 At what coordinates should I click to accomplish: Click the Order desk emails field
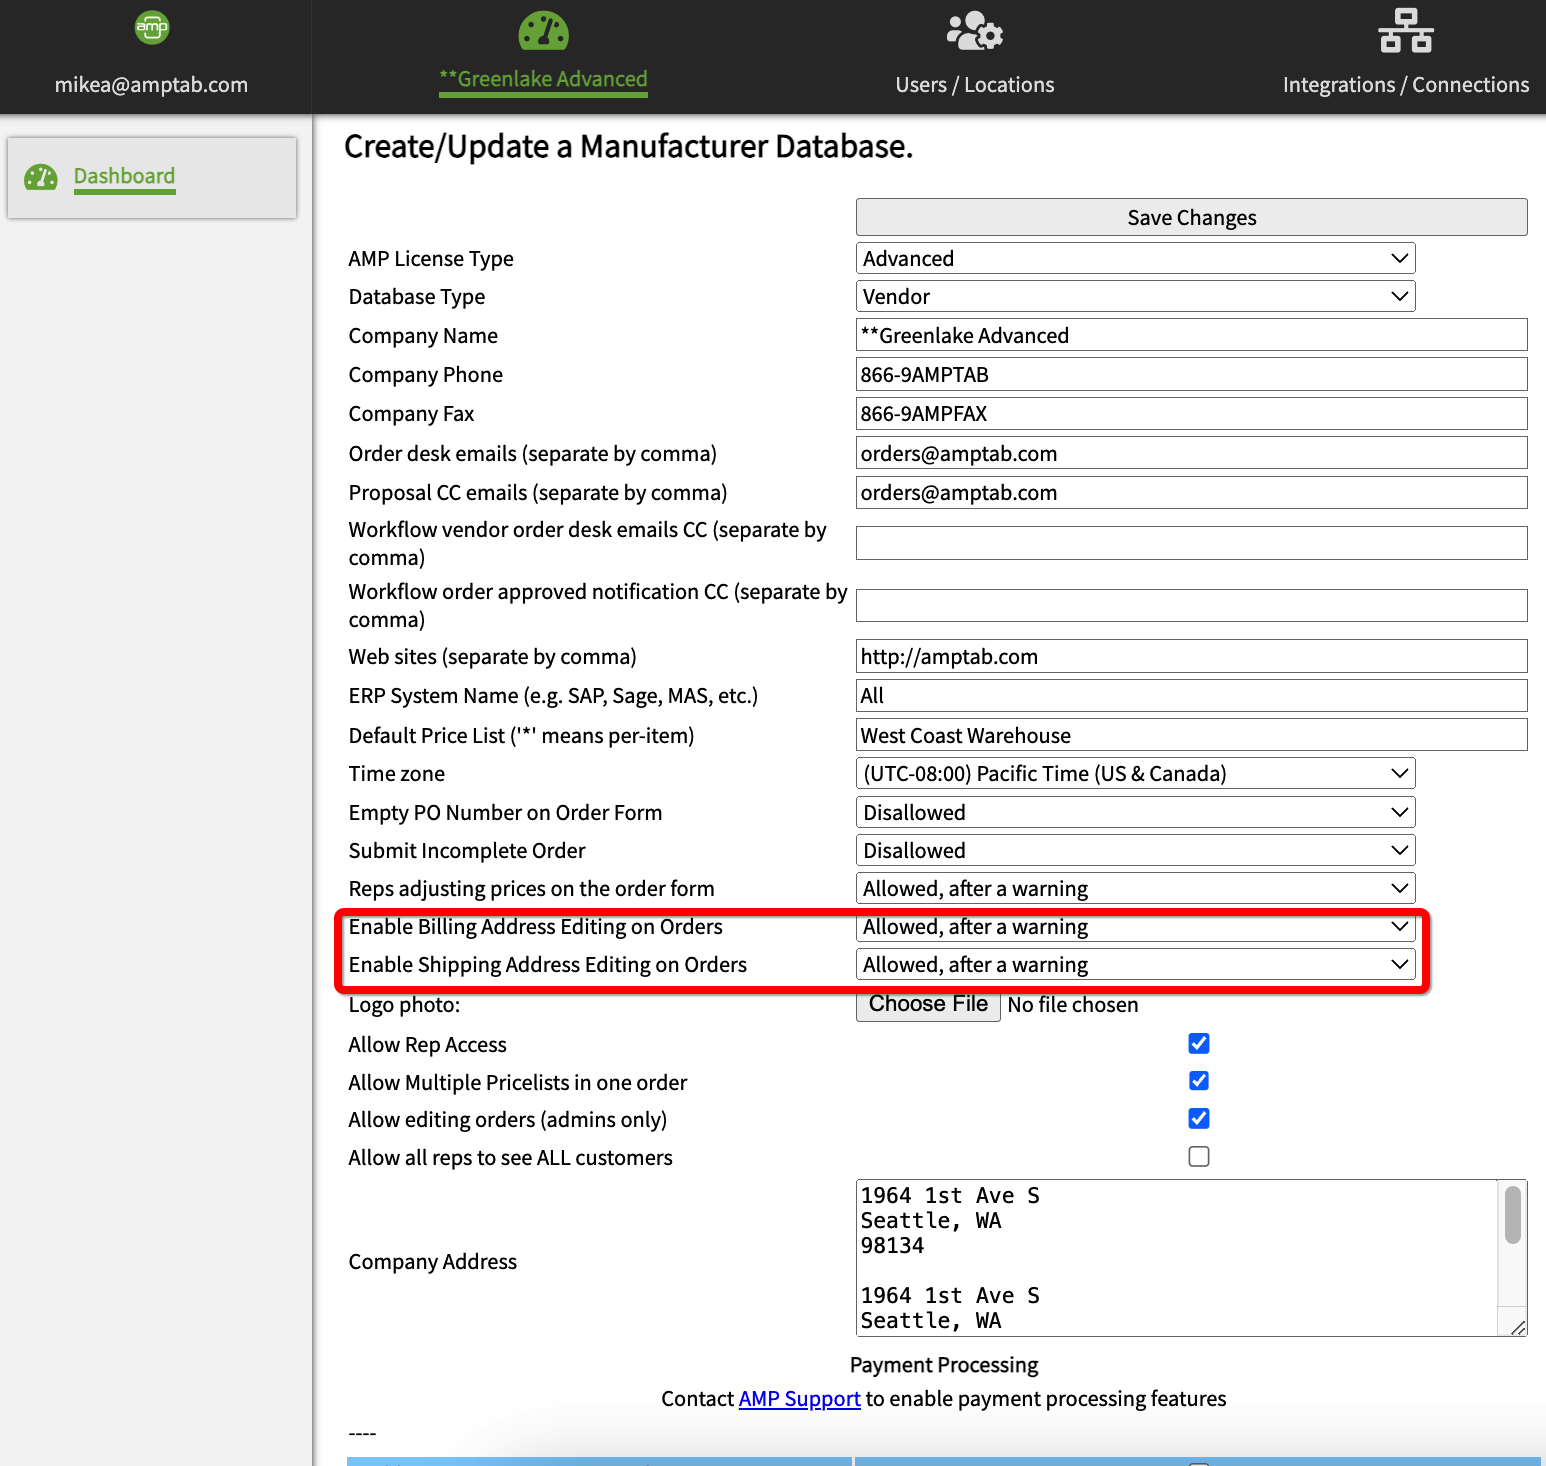(x=1191, y=453)
